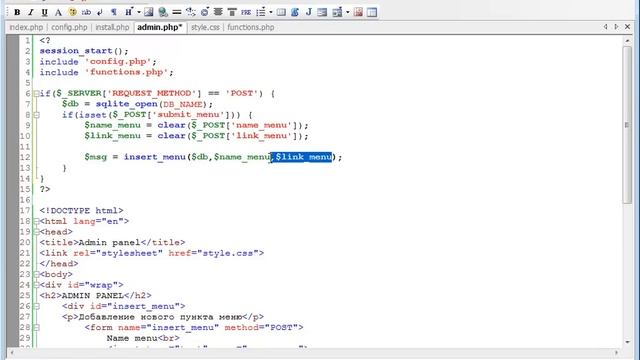The image size is (640, 360).
Task: Switch to the functions.php tab
Action: 251,27
